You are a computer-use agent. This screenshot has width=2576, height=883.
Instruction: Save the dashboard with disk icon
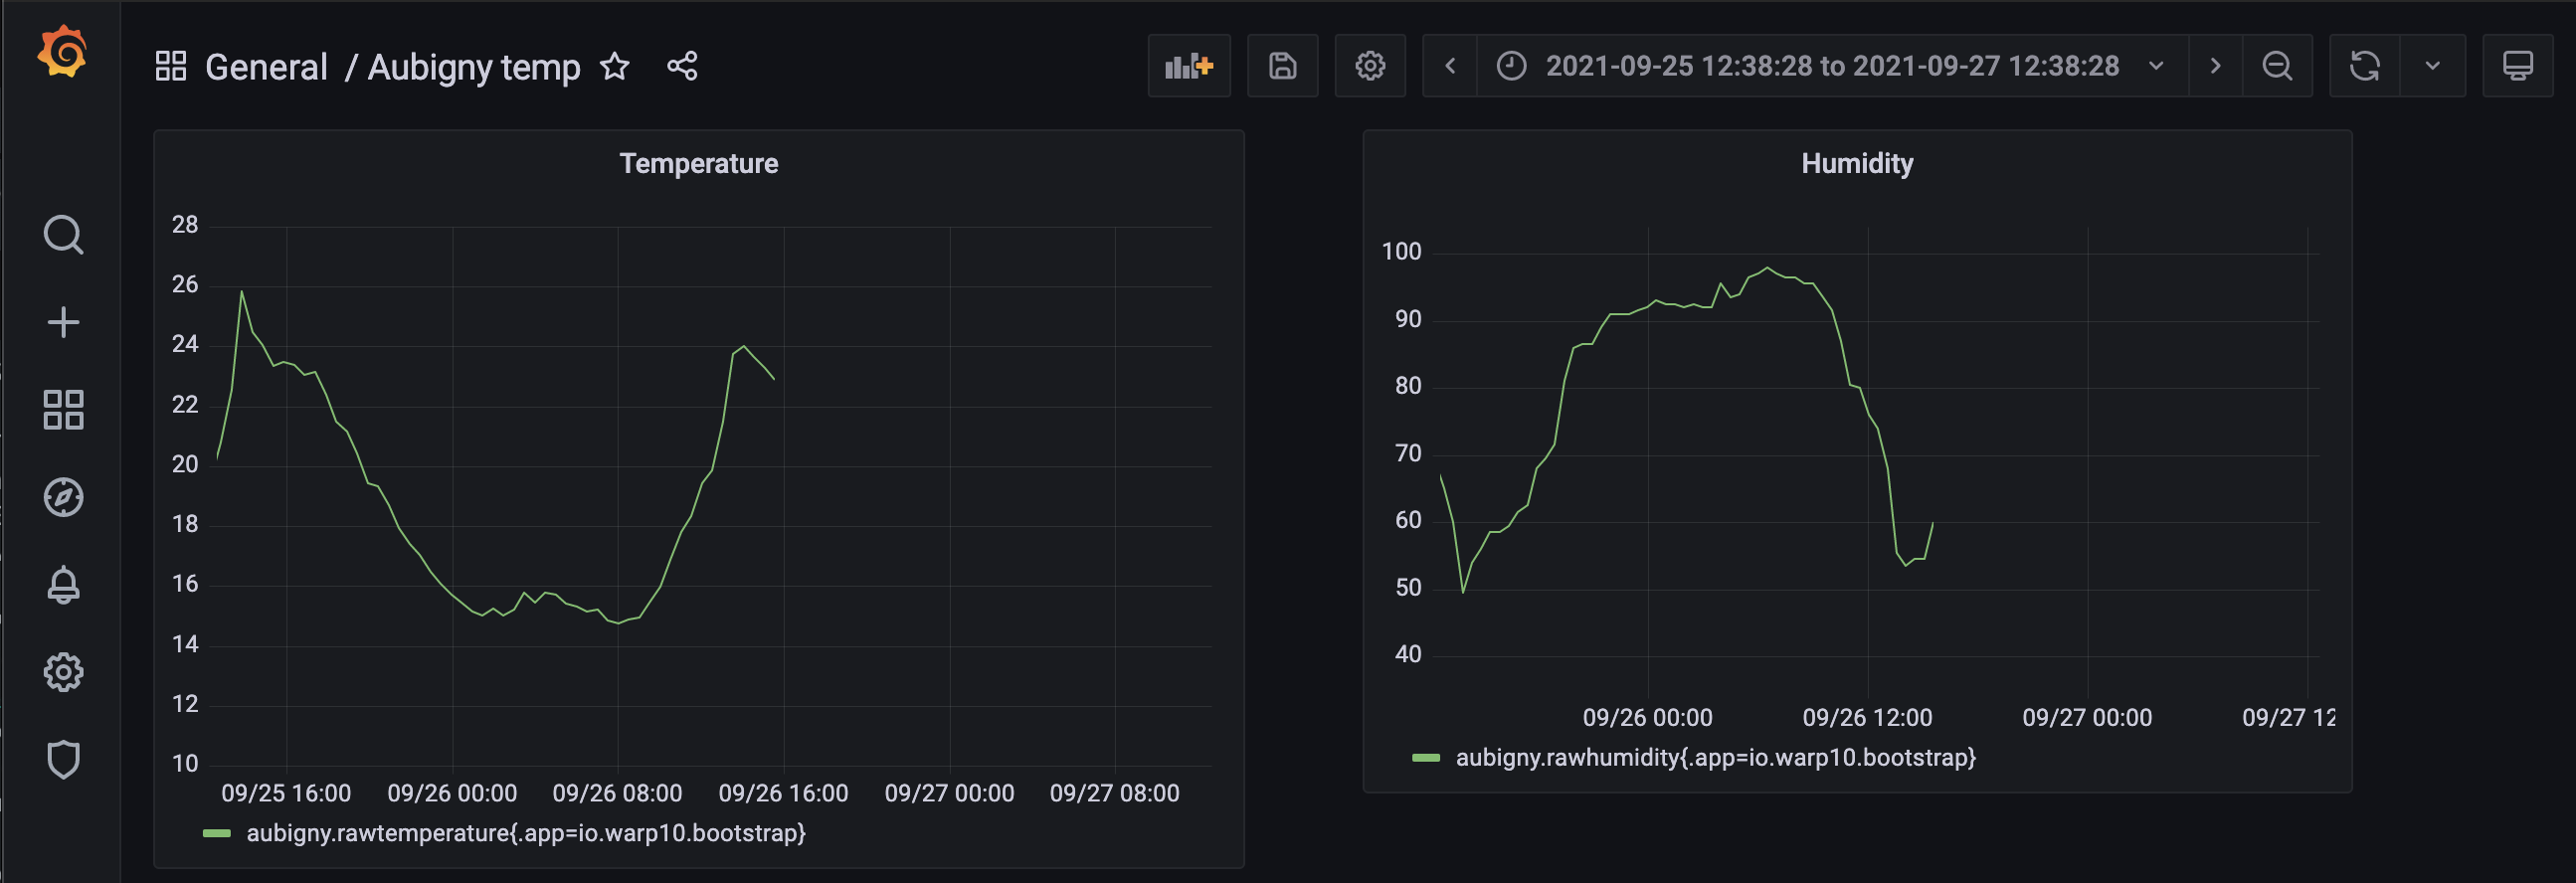coord(1283,66)
